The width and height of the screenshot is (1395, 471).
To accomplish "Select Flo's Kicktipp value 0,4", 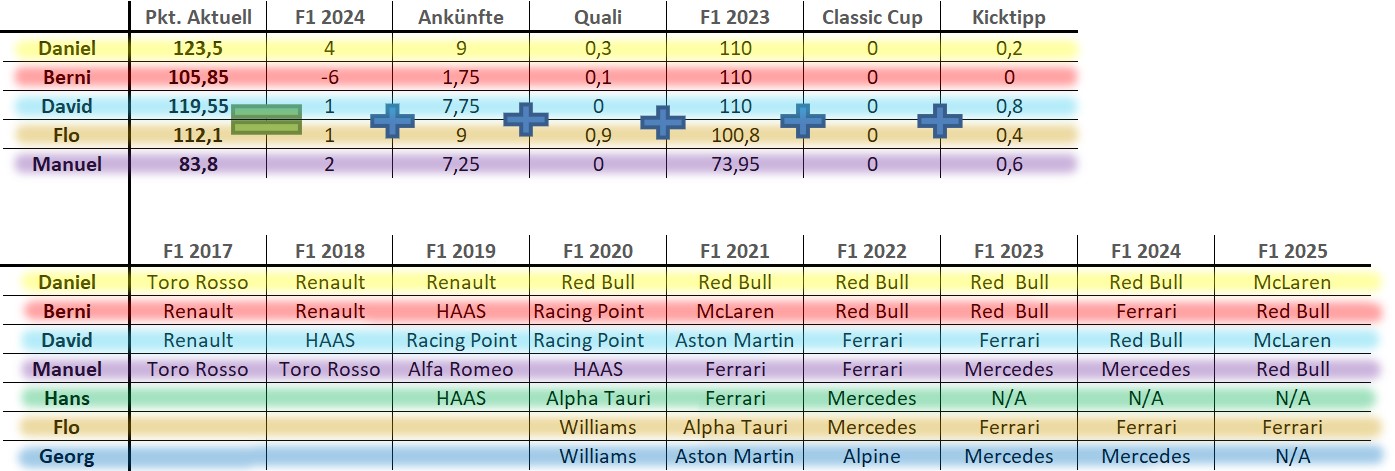I will pyautogui.click(x=1009, y=135).
